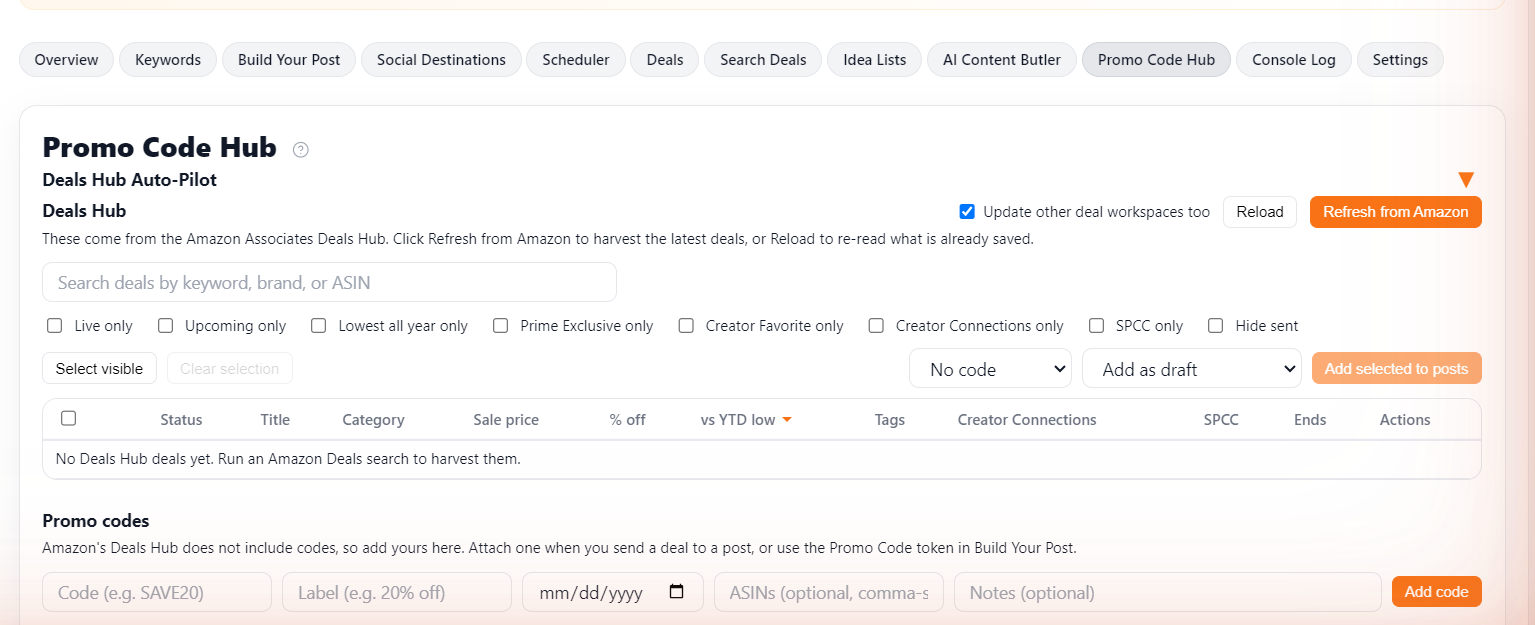Click the Clear selection button
This screenshot has width=1535, height=625.
(230, 368)
